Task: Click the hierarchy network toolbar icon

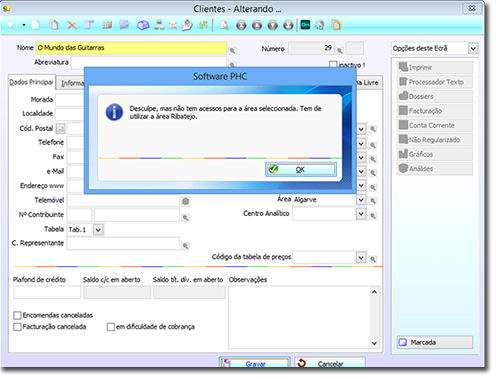Action: (x=159, y=25)
